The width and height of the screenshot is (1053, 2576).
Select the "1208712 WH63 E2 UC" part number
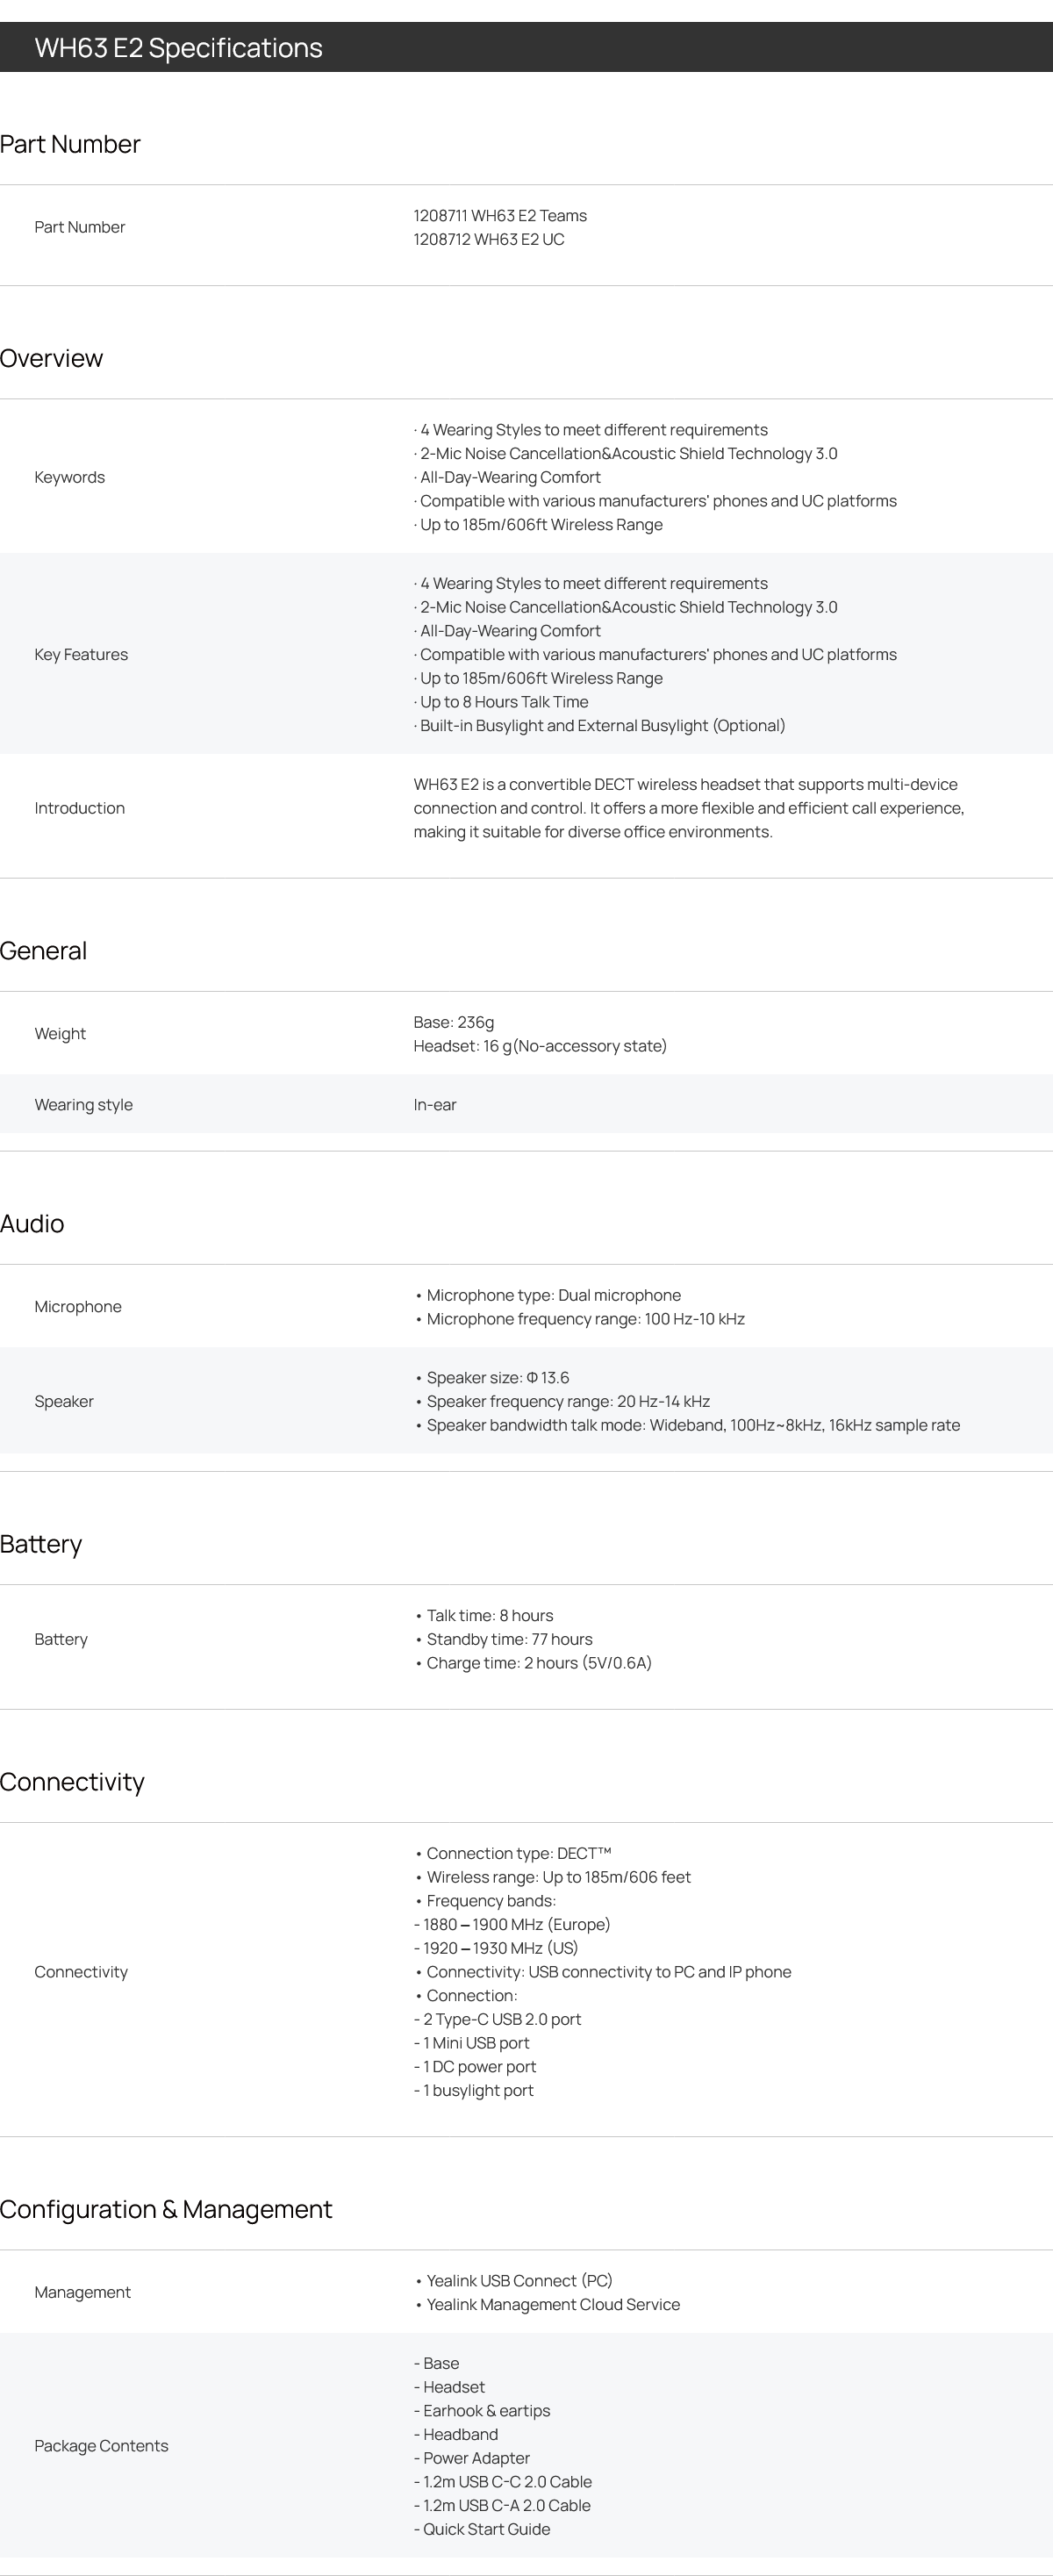(x=489, y=240)
